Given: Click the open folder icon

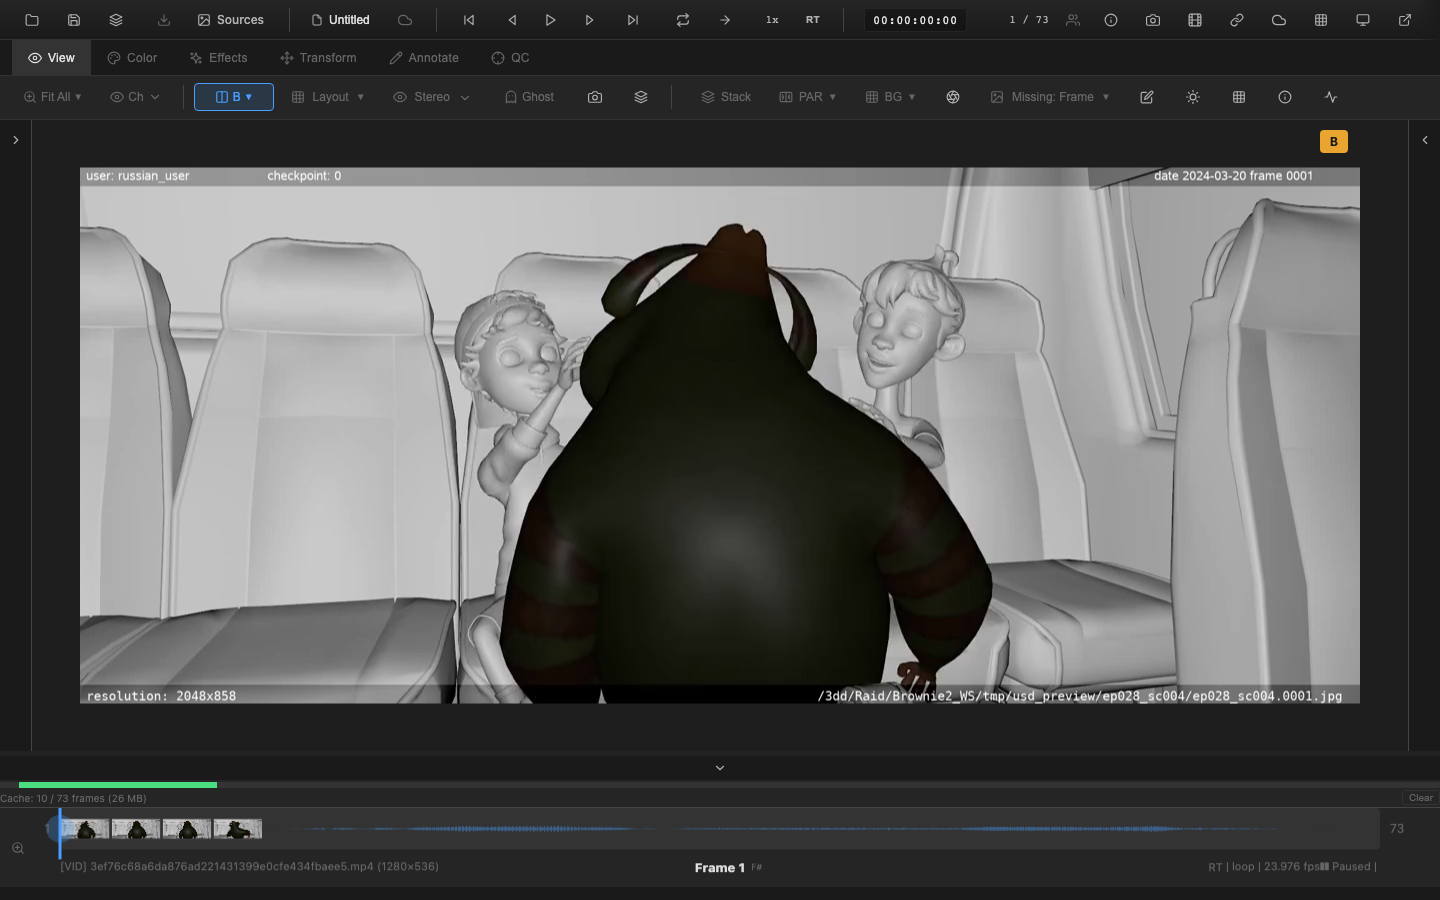Looking at the screenshot, I should tap(32, 20).
